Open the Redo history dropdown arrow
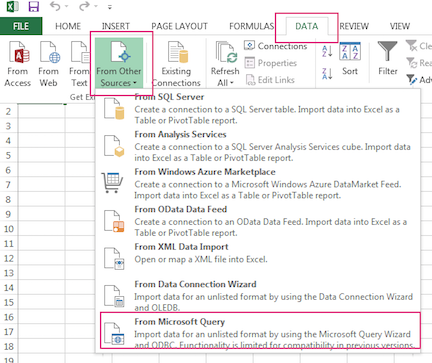Image resolution: width=432 pixels, height=363 pixels. [x=96, y=6]
